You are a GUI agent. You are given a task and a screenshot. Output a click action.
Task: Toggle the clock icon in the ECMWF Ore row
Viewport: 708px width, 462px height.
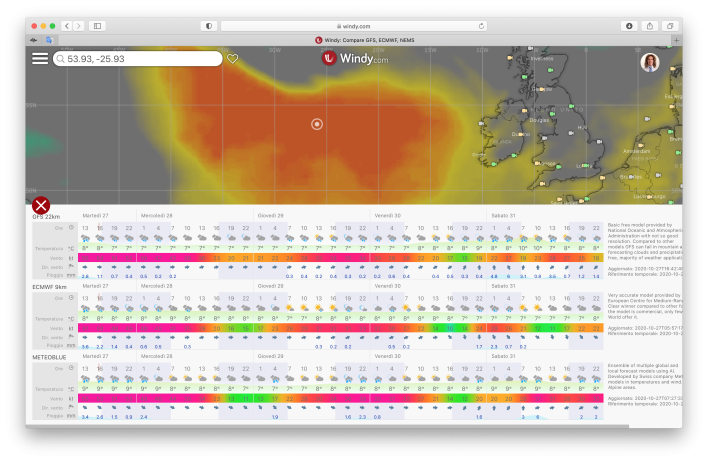point(71,298)
